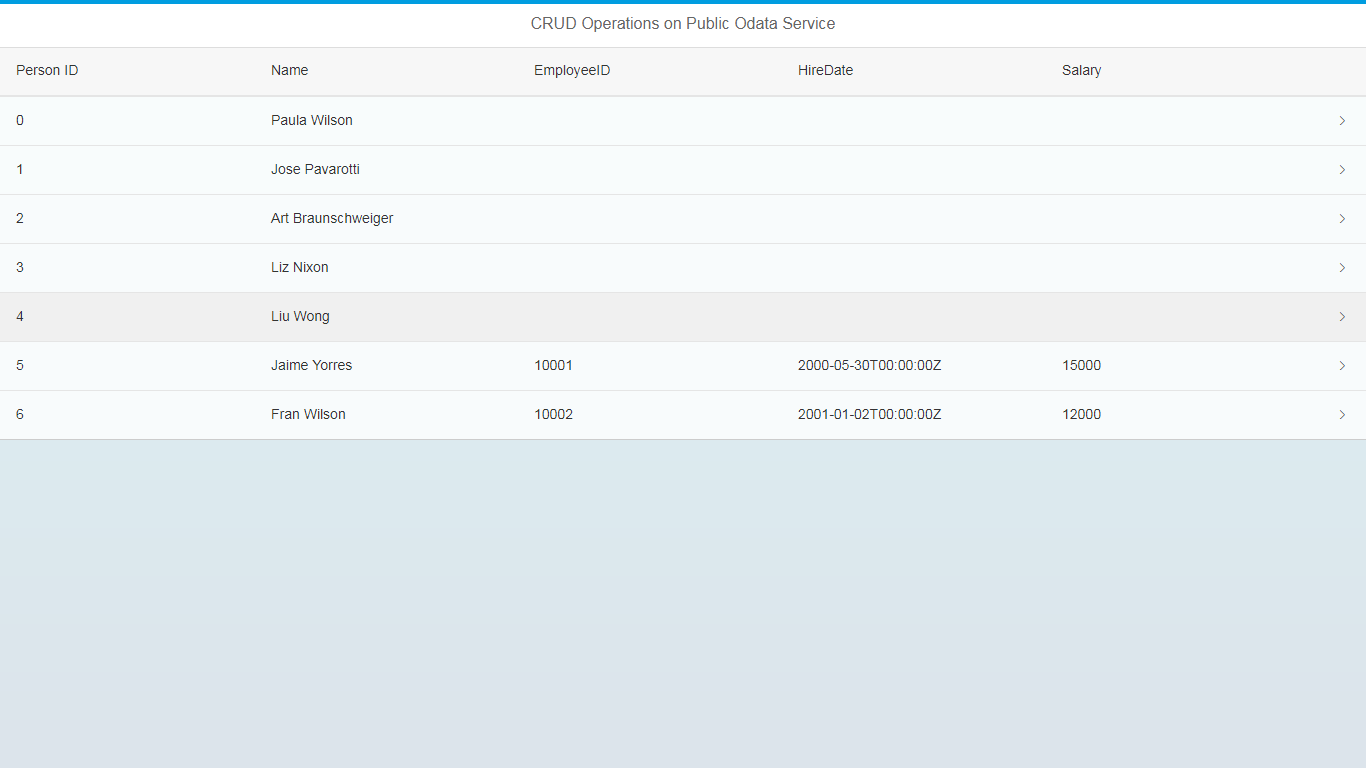Expand the Liu Wong record details

tap(1342, 316)
